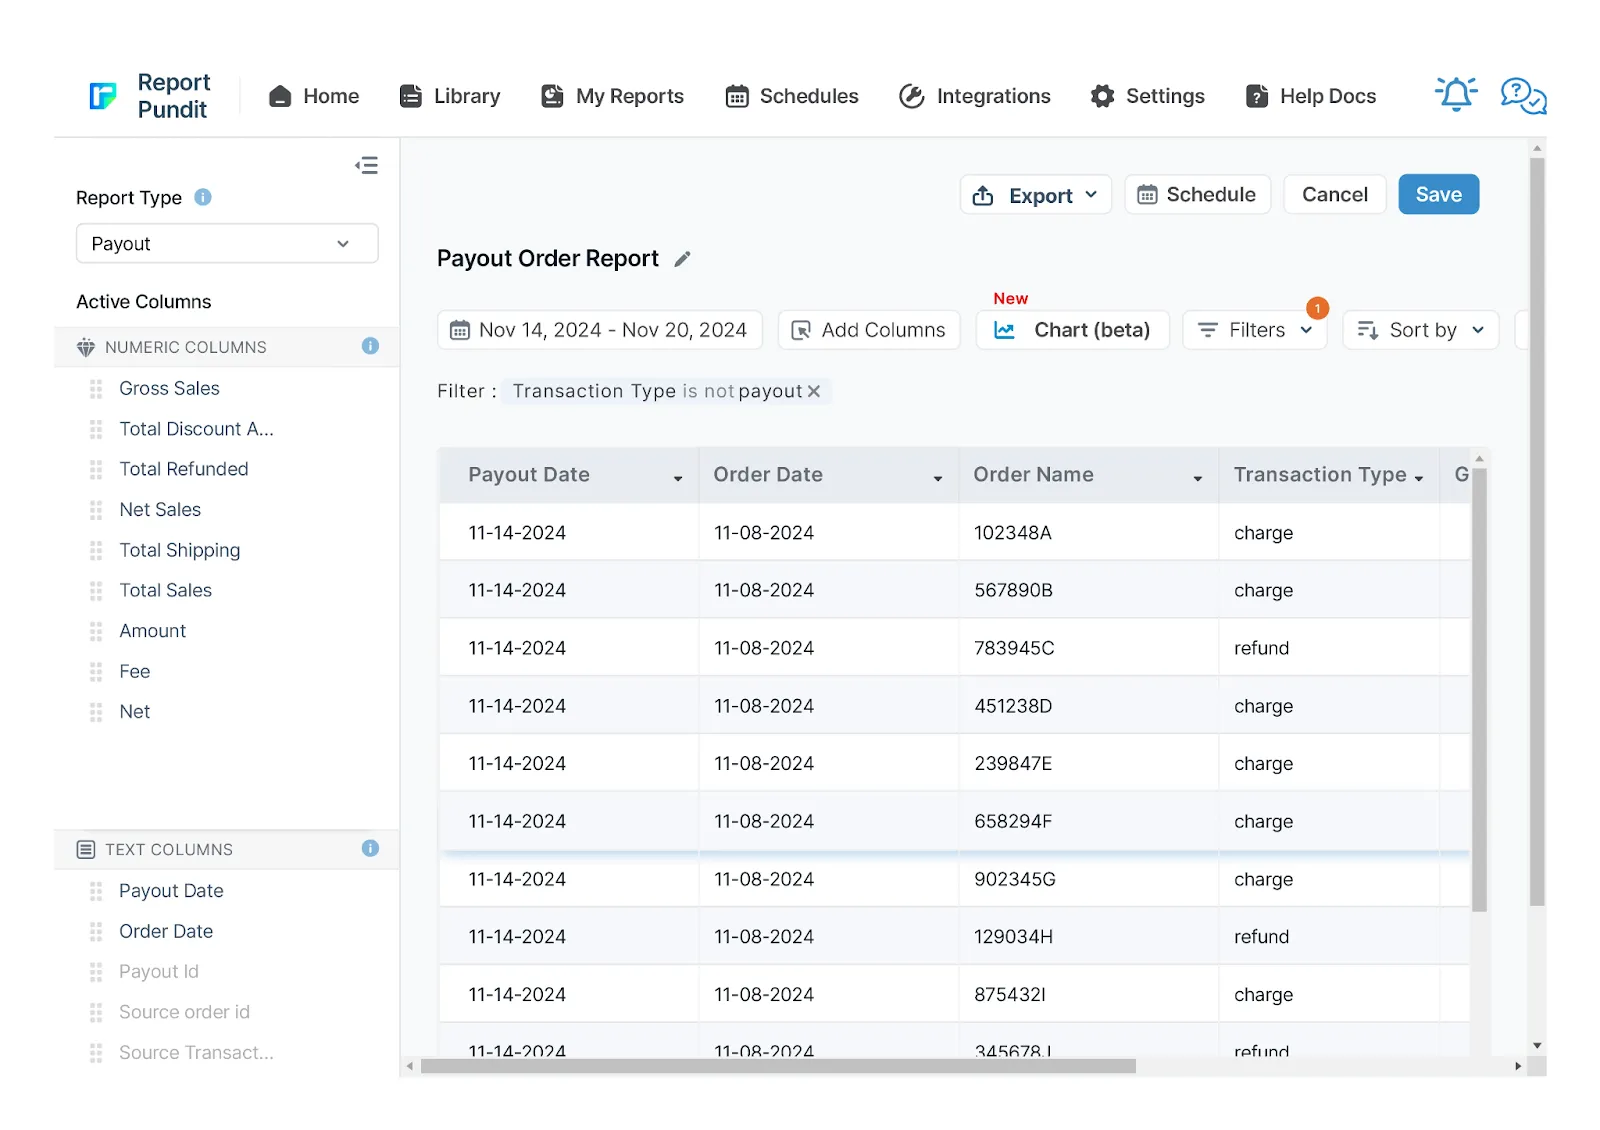Viewport: 1600px width, 1130px height.
Task: Click the horizontal scrollbar below the table
Action: (x=778, y=1066)
